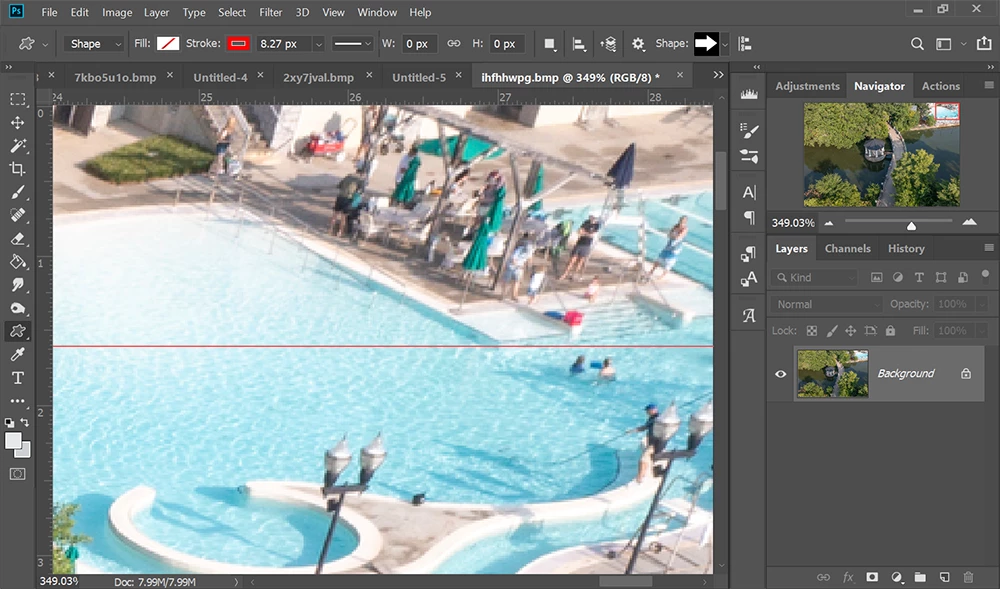
Task: Switch to the Channels tab
Action: click(x=848, y=249)
